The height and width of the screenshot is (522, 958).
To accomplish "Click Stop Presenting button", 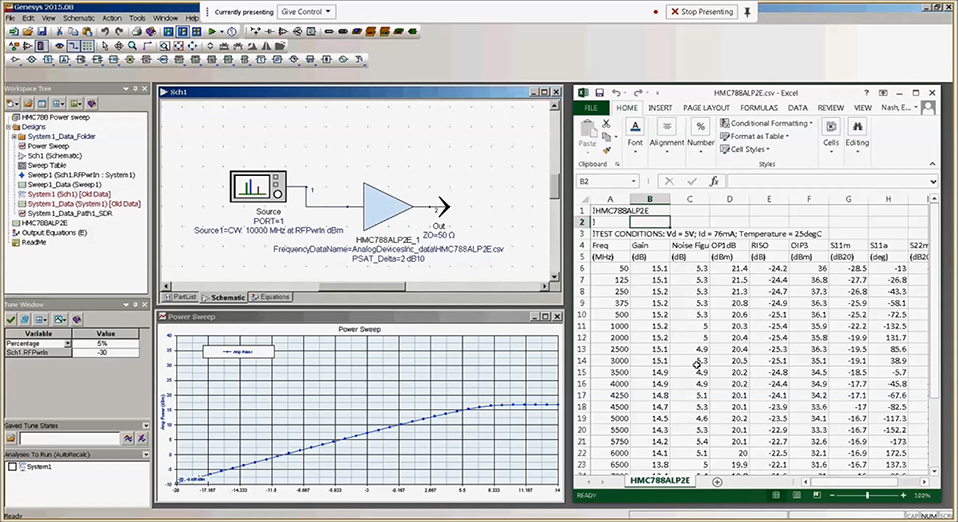I will [702, 12].
